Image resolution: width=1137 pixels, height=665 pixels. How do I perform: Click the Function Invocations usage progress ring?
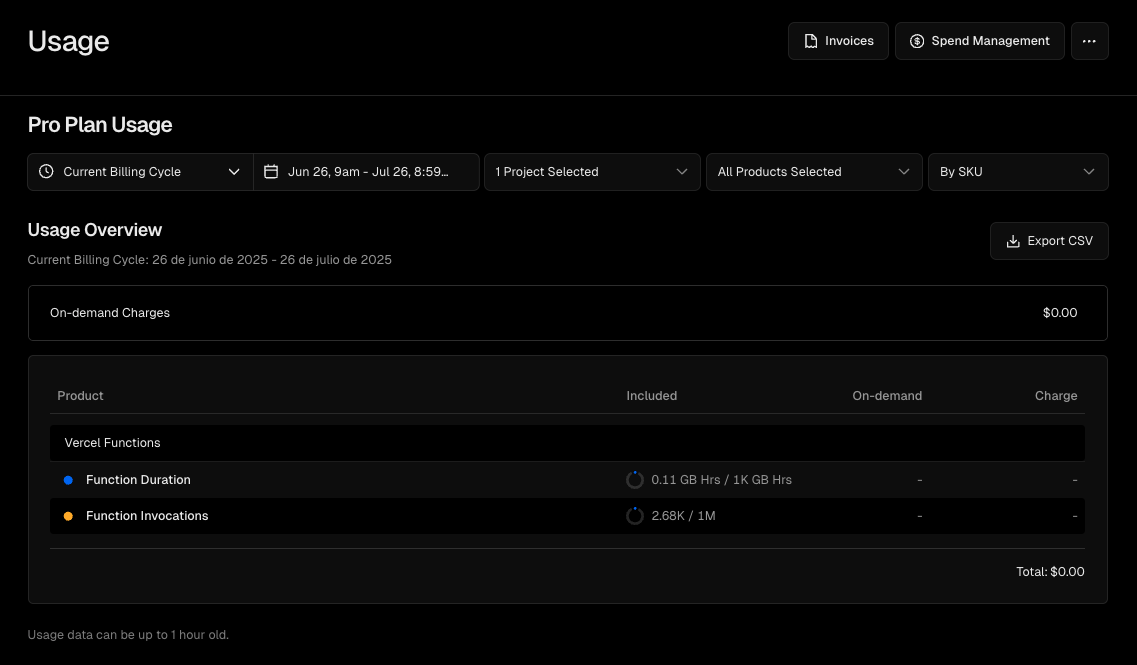(x=634, y=516)
